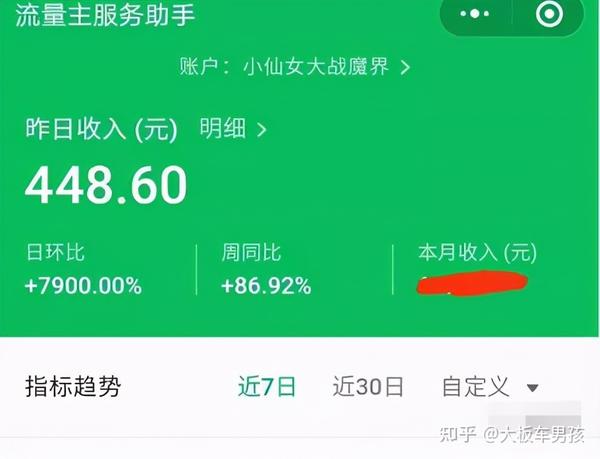Tap 知乎 watermark at bottom right
Viewport: 600px width, 459px height.
458,435
